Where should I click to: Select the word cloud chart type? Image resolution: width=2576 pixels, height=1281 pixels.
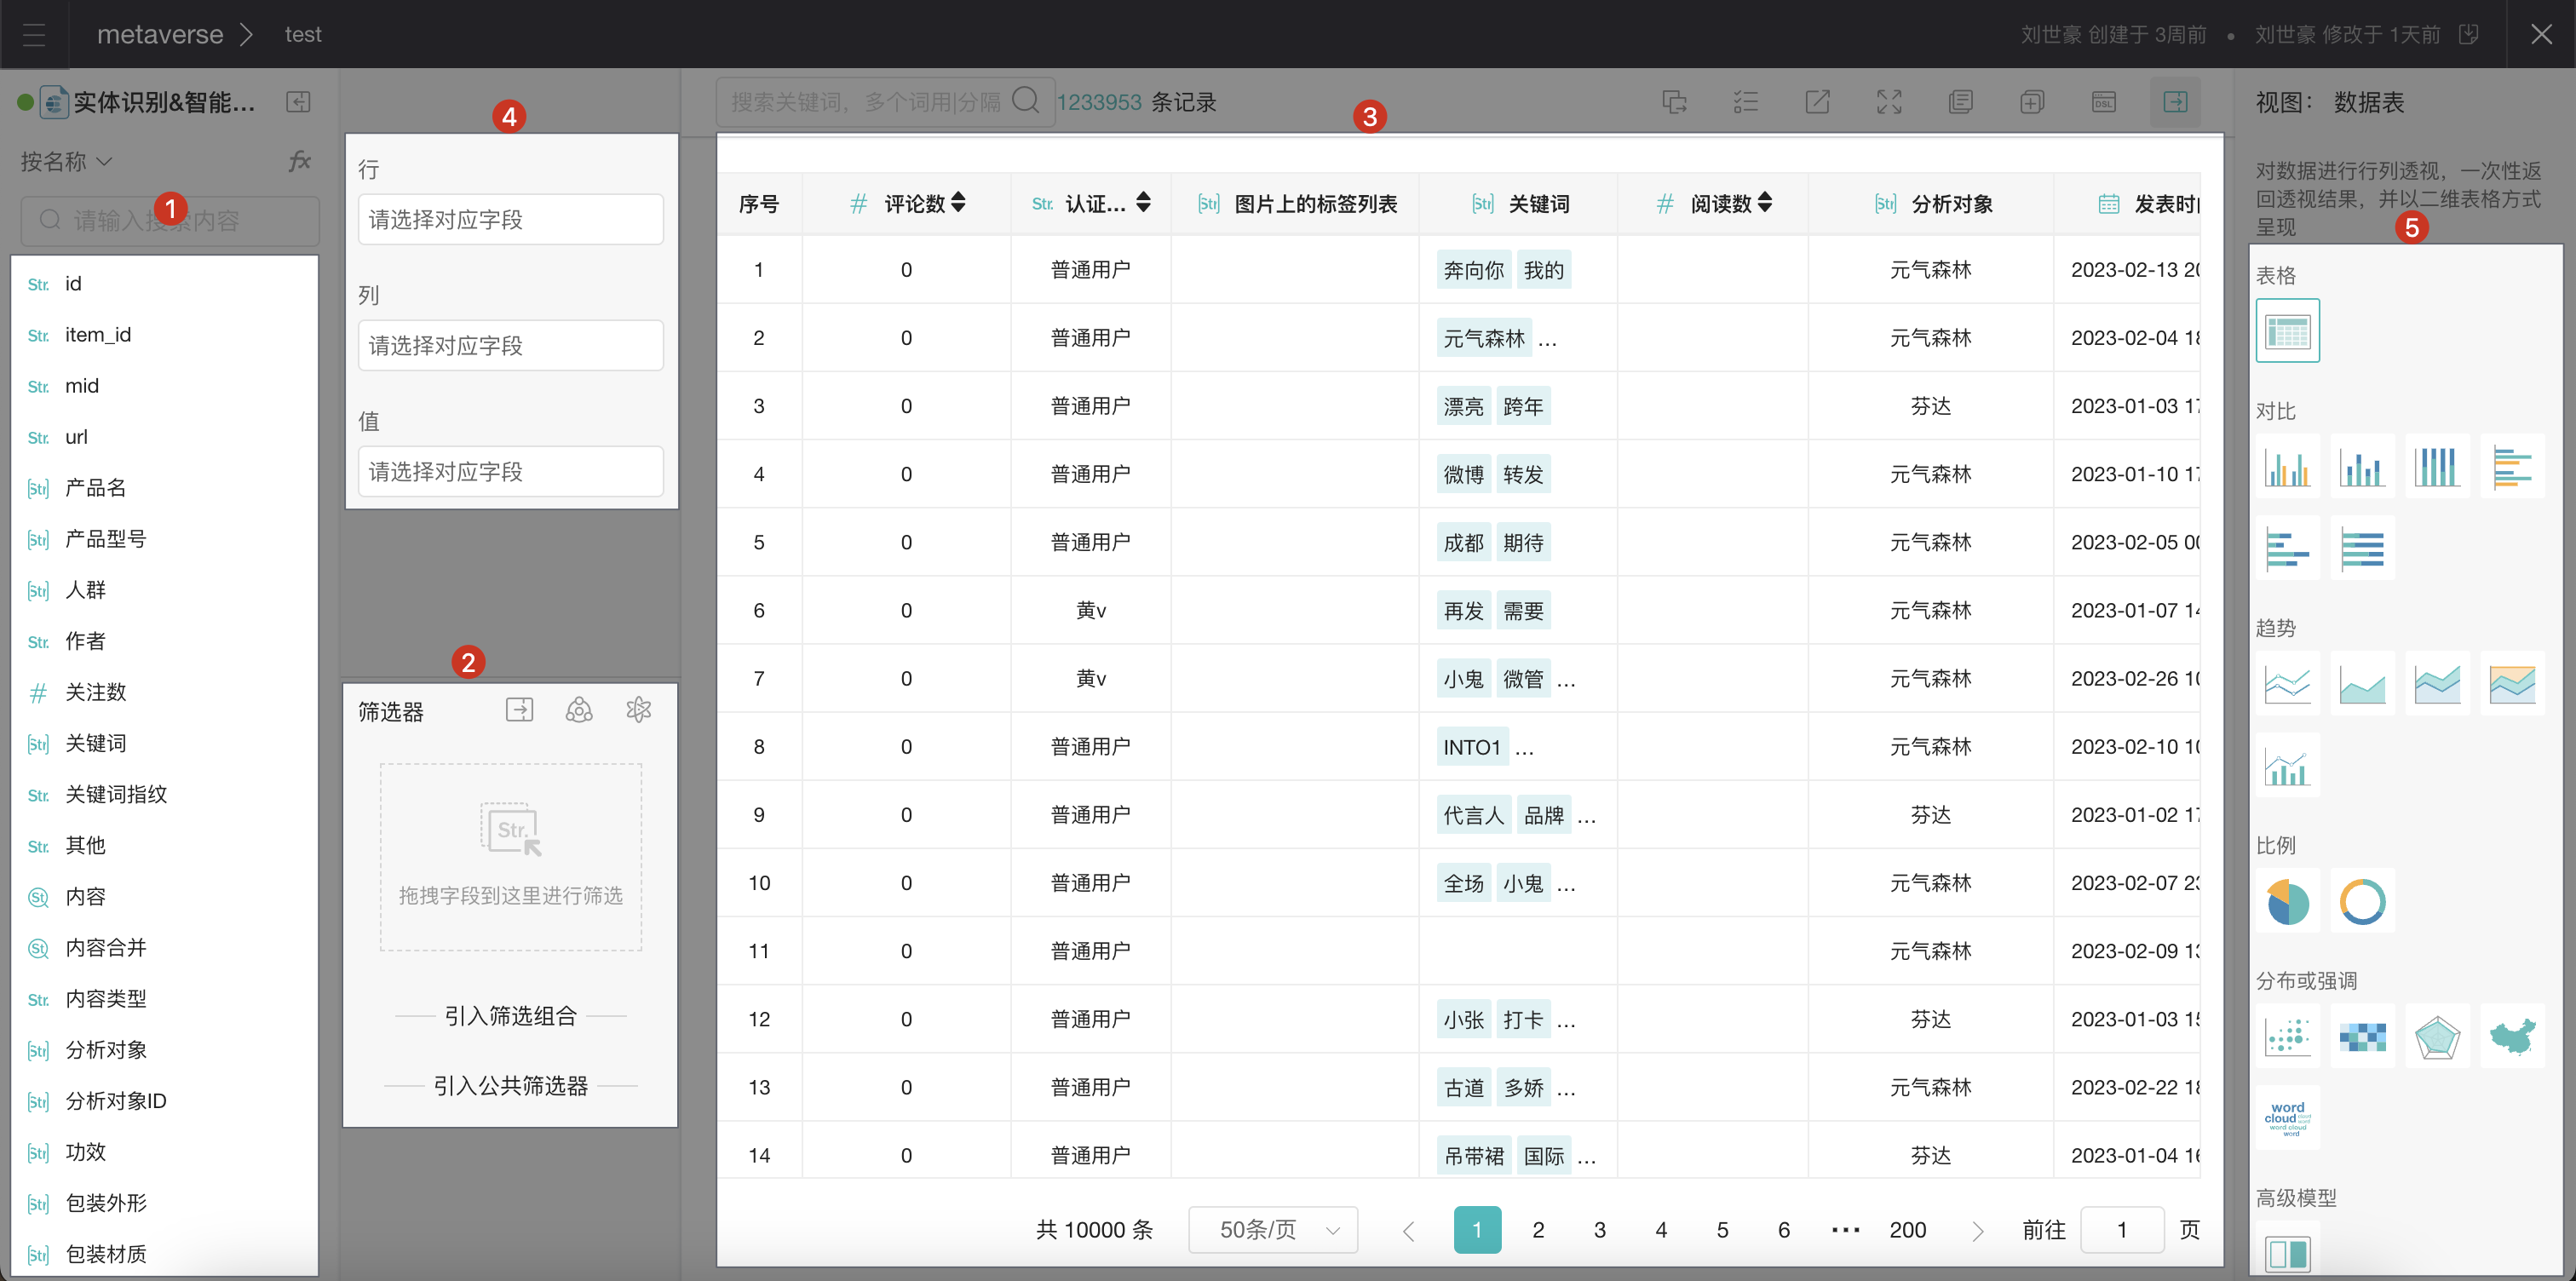[x=2287, y=1118]
